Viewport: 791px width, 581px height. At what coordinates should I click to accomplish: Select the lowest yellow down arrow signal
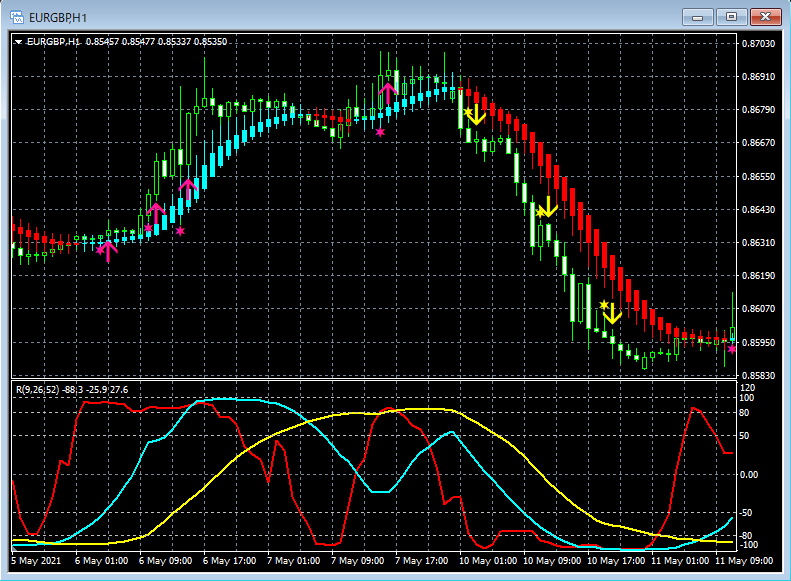tap(612, 313)
